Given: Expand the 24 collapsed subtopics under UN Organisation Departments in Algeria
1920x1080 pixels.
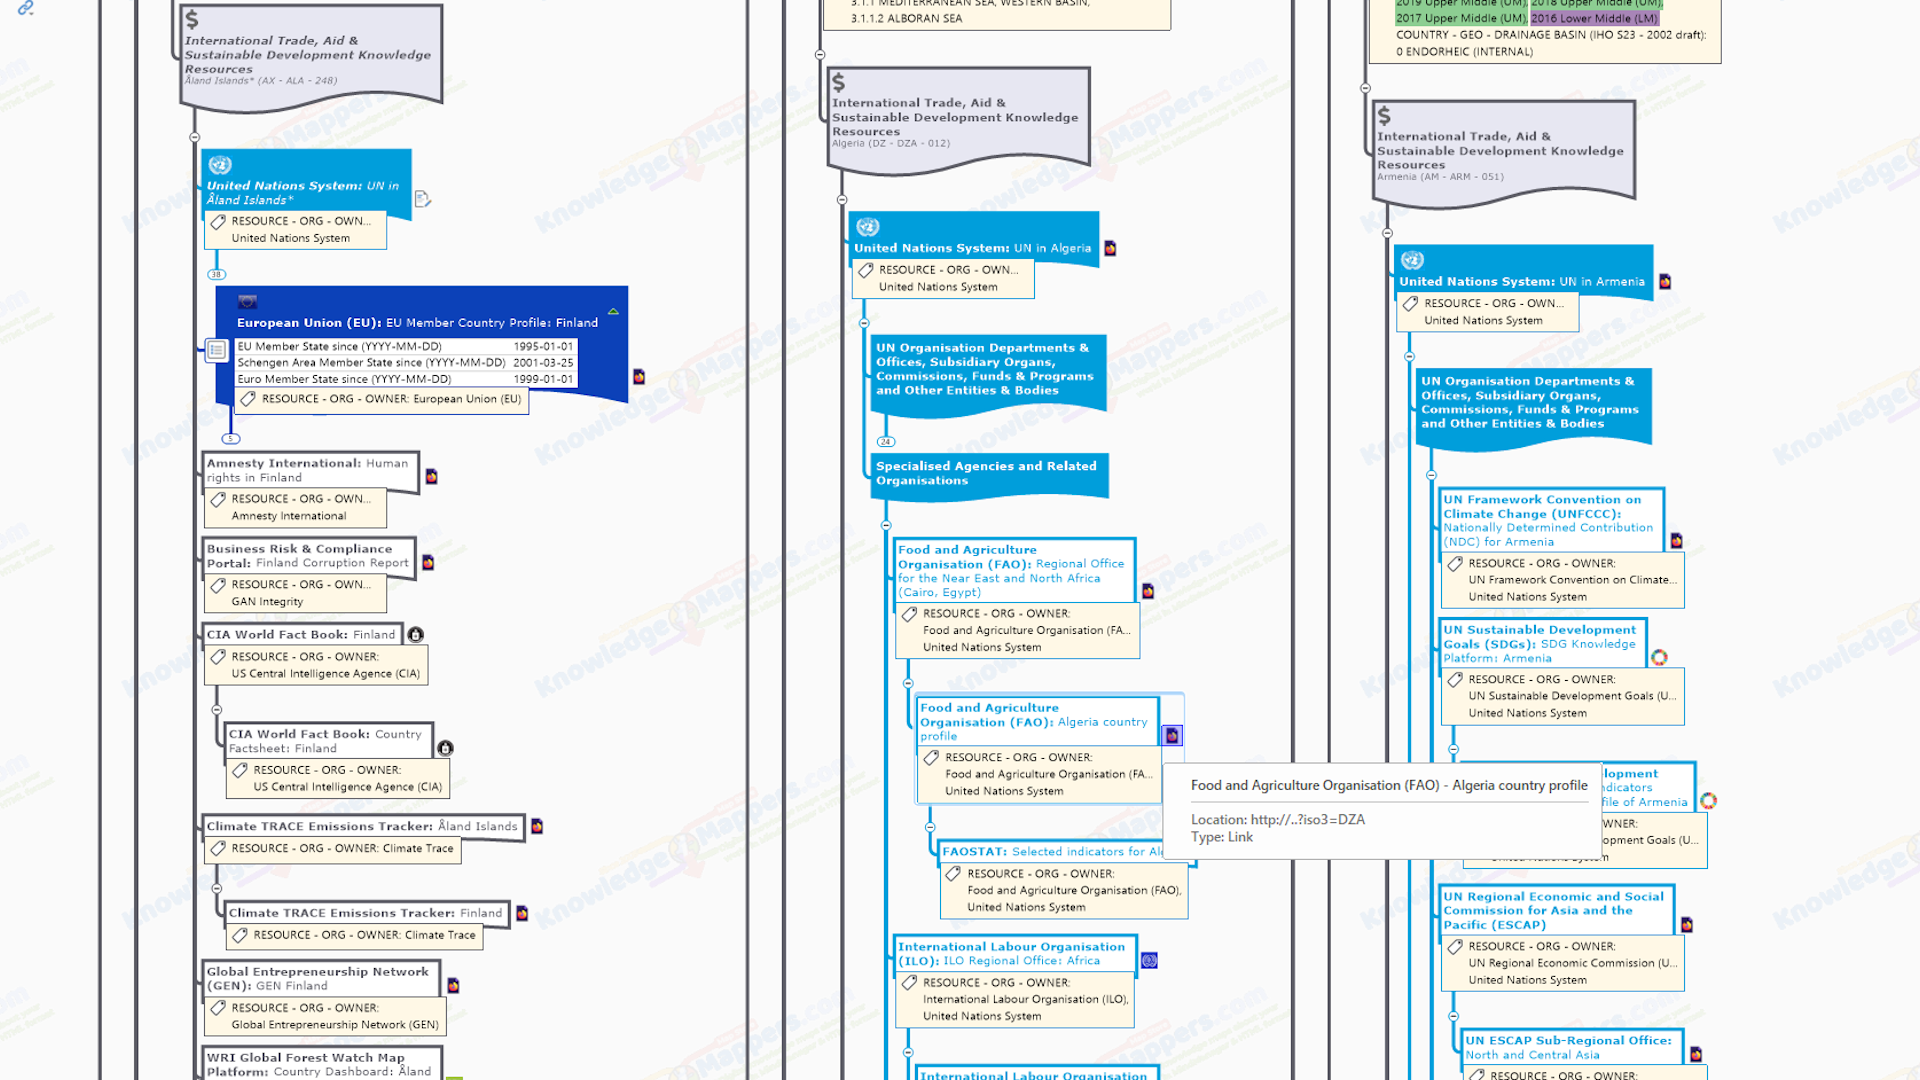Looking at the screenshot, I should pyautogui.click(x=886, y=441).
